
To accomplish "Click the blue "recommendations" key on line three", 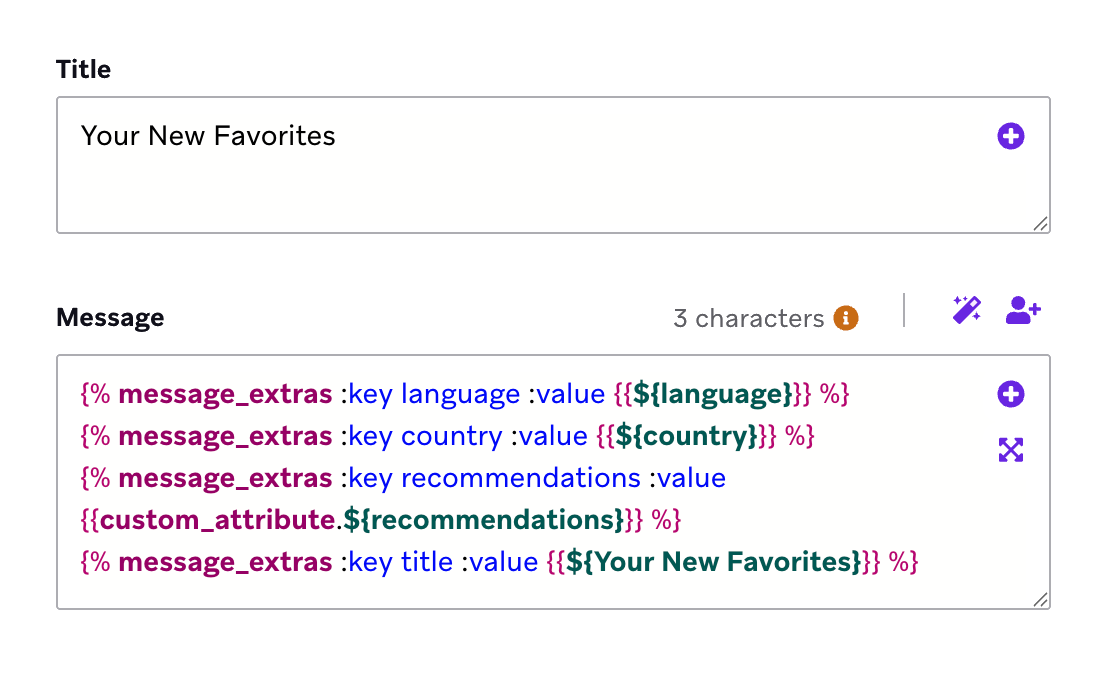I will [520, 478].
